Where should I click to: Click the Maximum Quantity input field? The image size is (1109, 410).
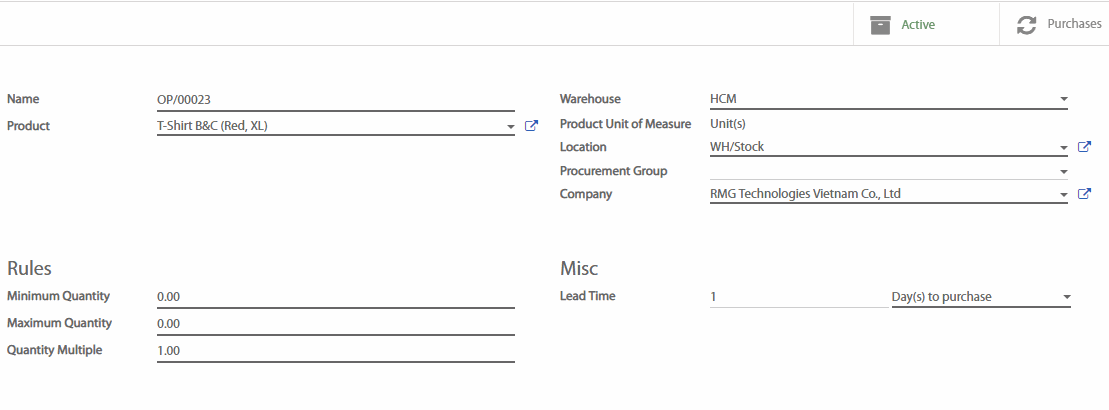click(335, 324)
